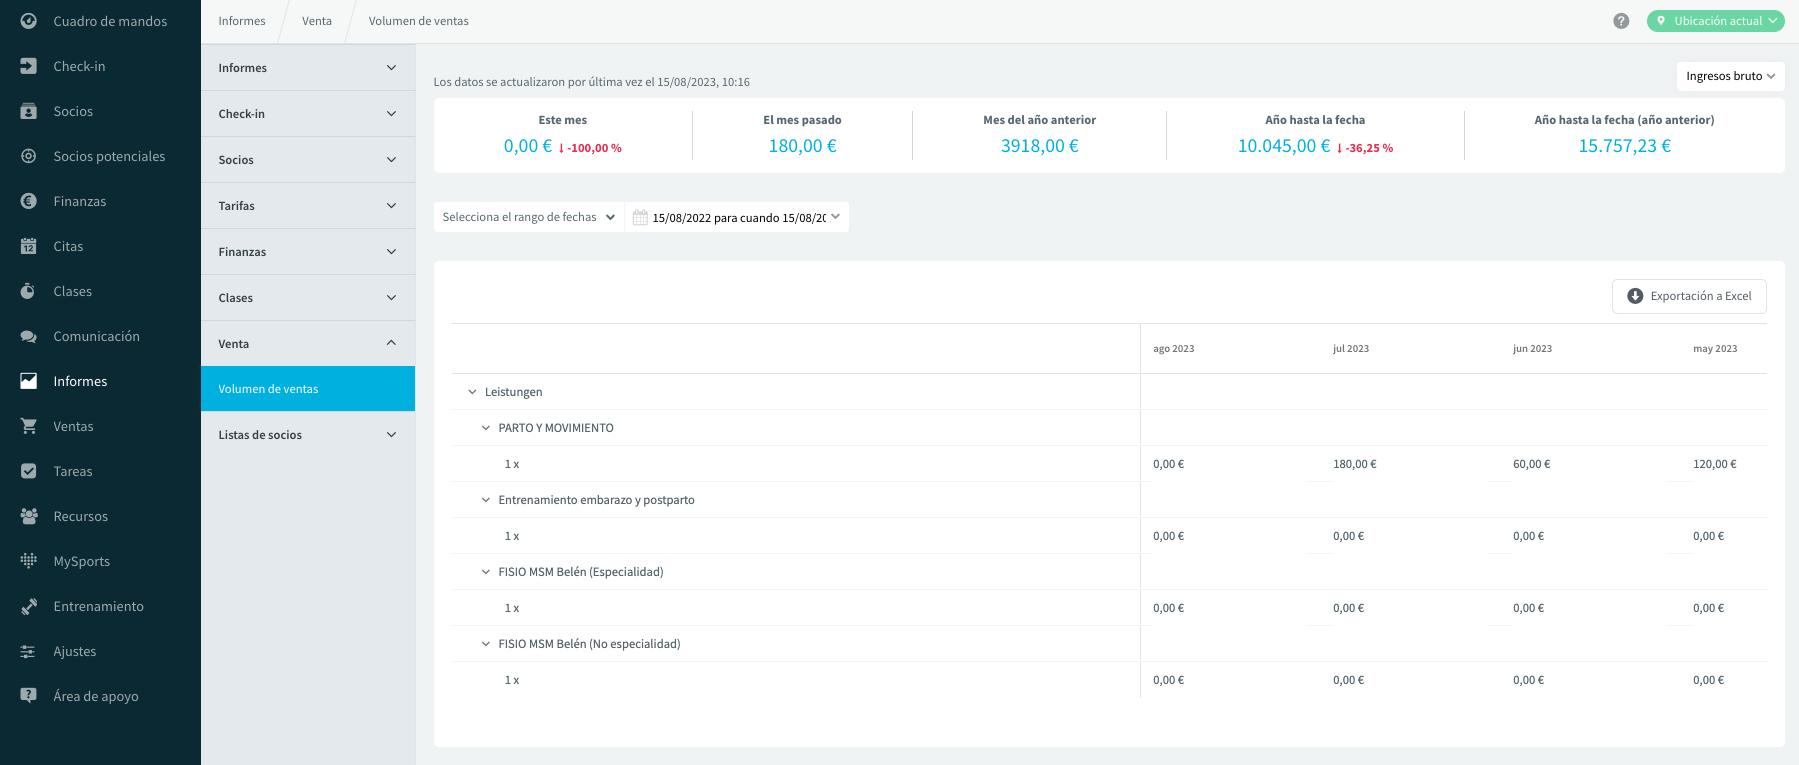Collapse the Leistungen tree row
The width and height of the screenshot is (1799, 765).
click(473, 392)
